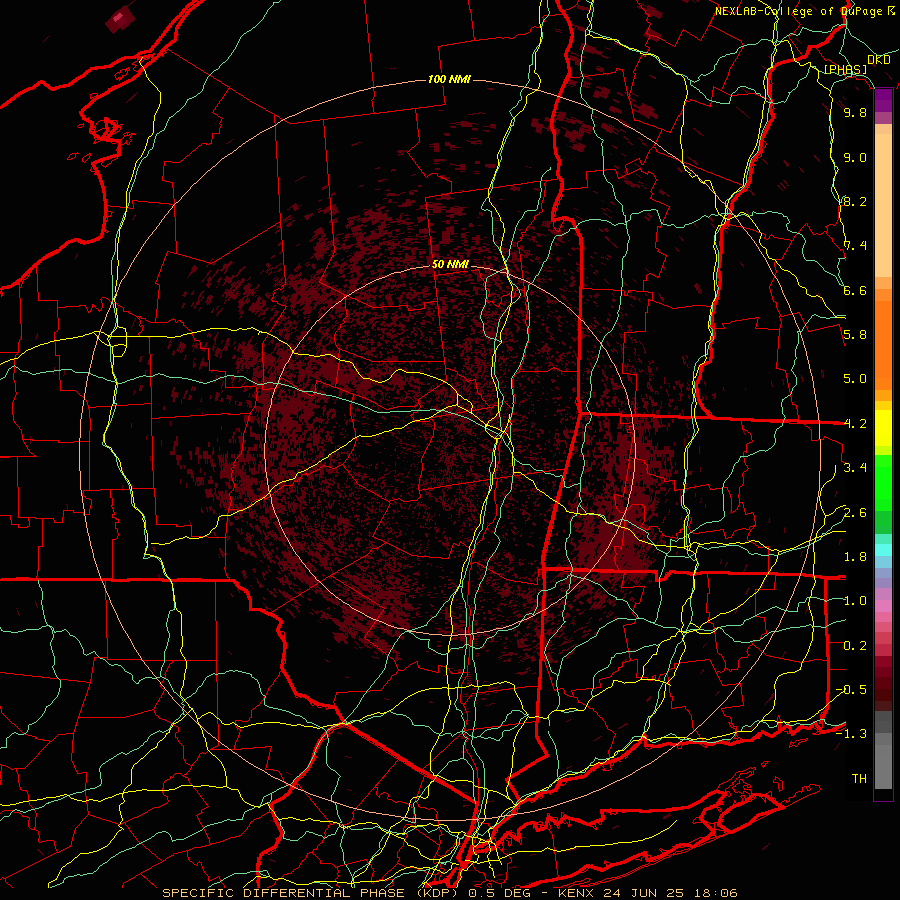Click the 2.6 scale value

tap(855, 513)
